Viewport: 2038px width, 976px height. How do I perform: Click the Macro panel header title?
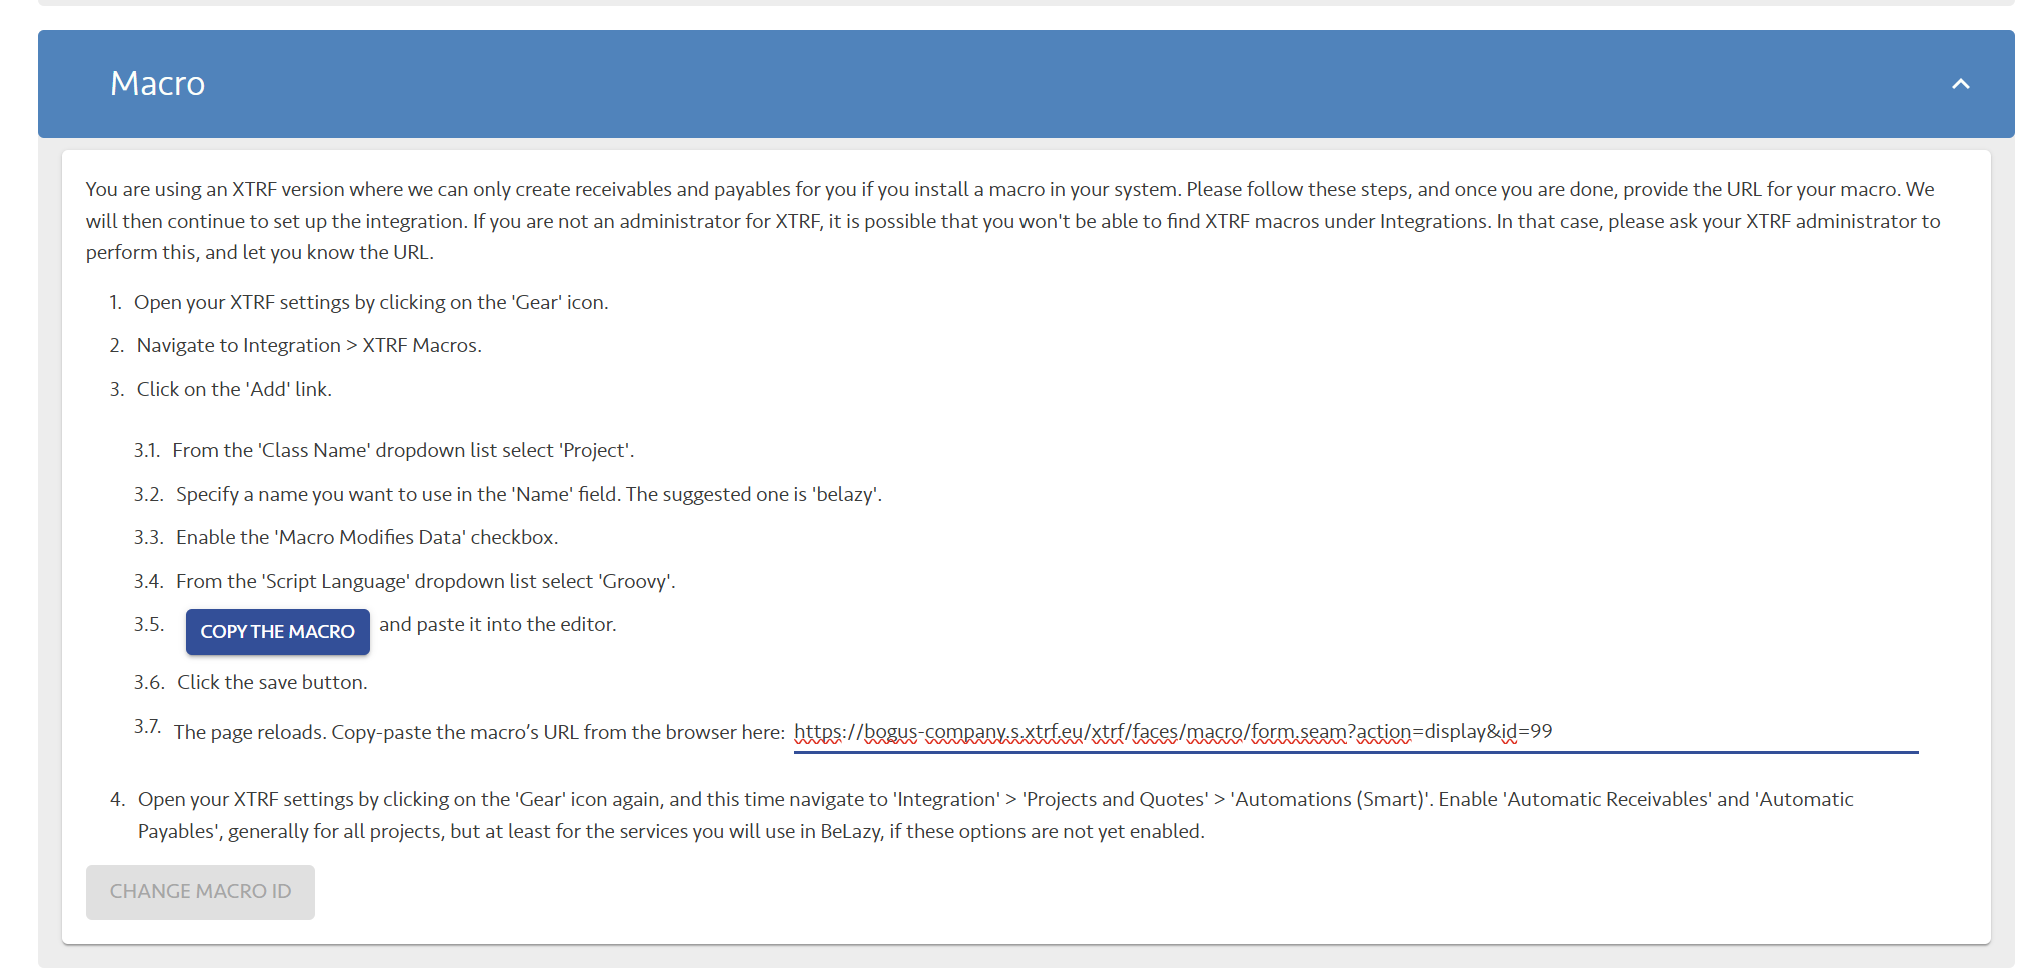(x=158, y=84)
